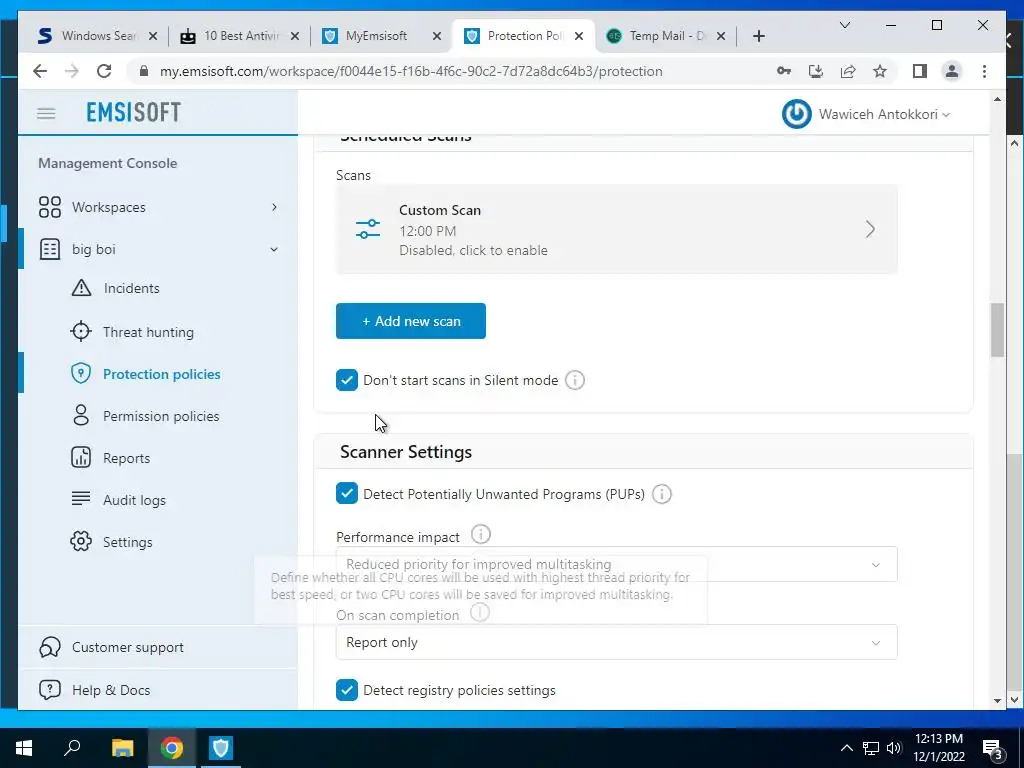Click the Reports chart icon
This screenshot has height=768, width=1024.
click(81, 457)
